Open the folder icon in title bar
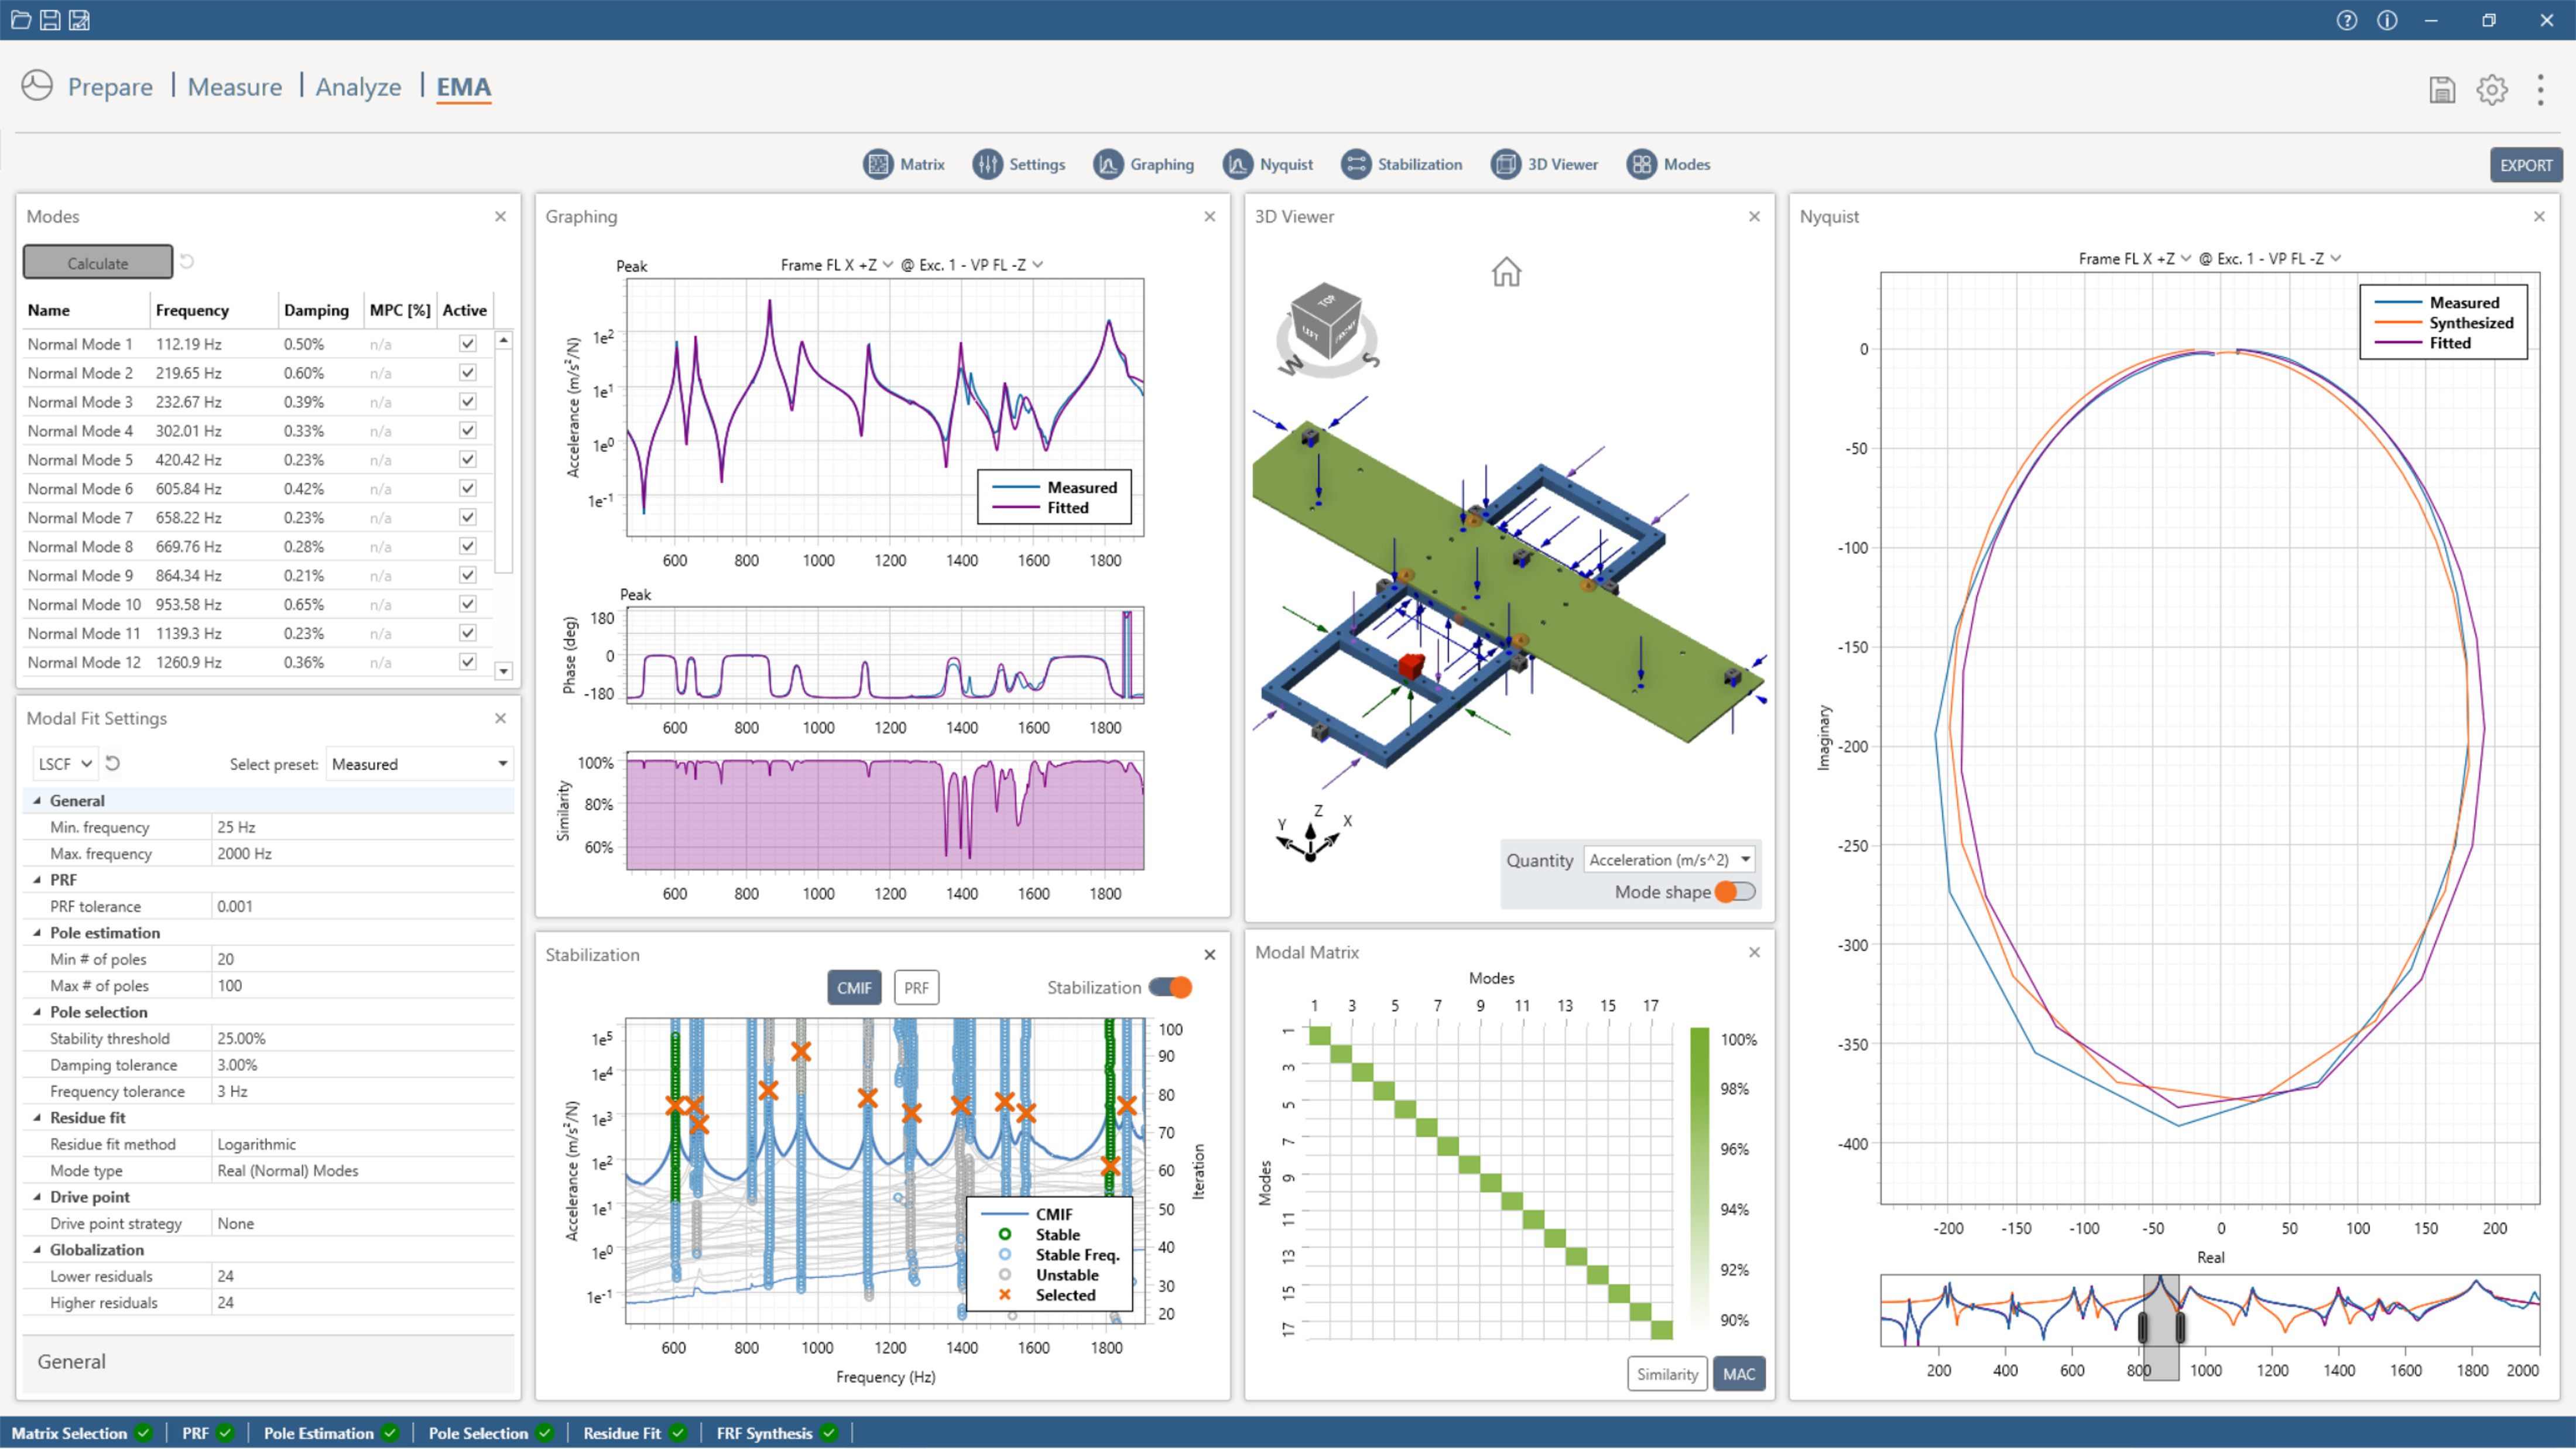Viewport: 2576px width, 1449px height. (x=21, y=20)
